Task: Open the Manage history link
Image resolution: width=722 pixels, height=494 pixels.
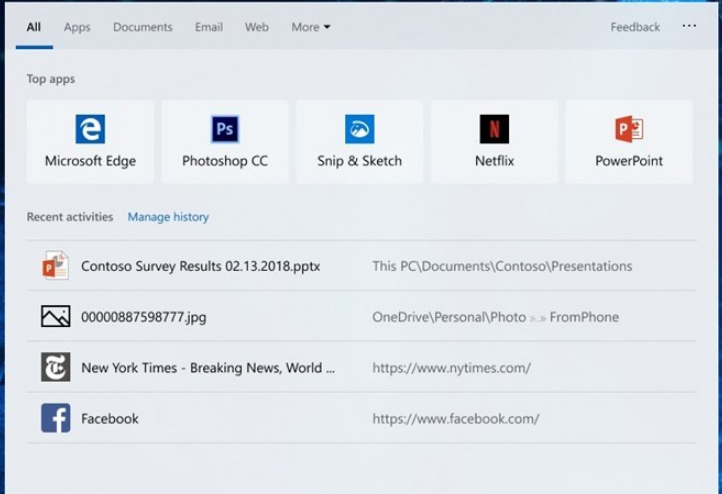Action: [168, 217]
